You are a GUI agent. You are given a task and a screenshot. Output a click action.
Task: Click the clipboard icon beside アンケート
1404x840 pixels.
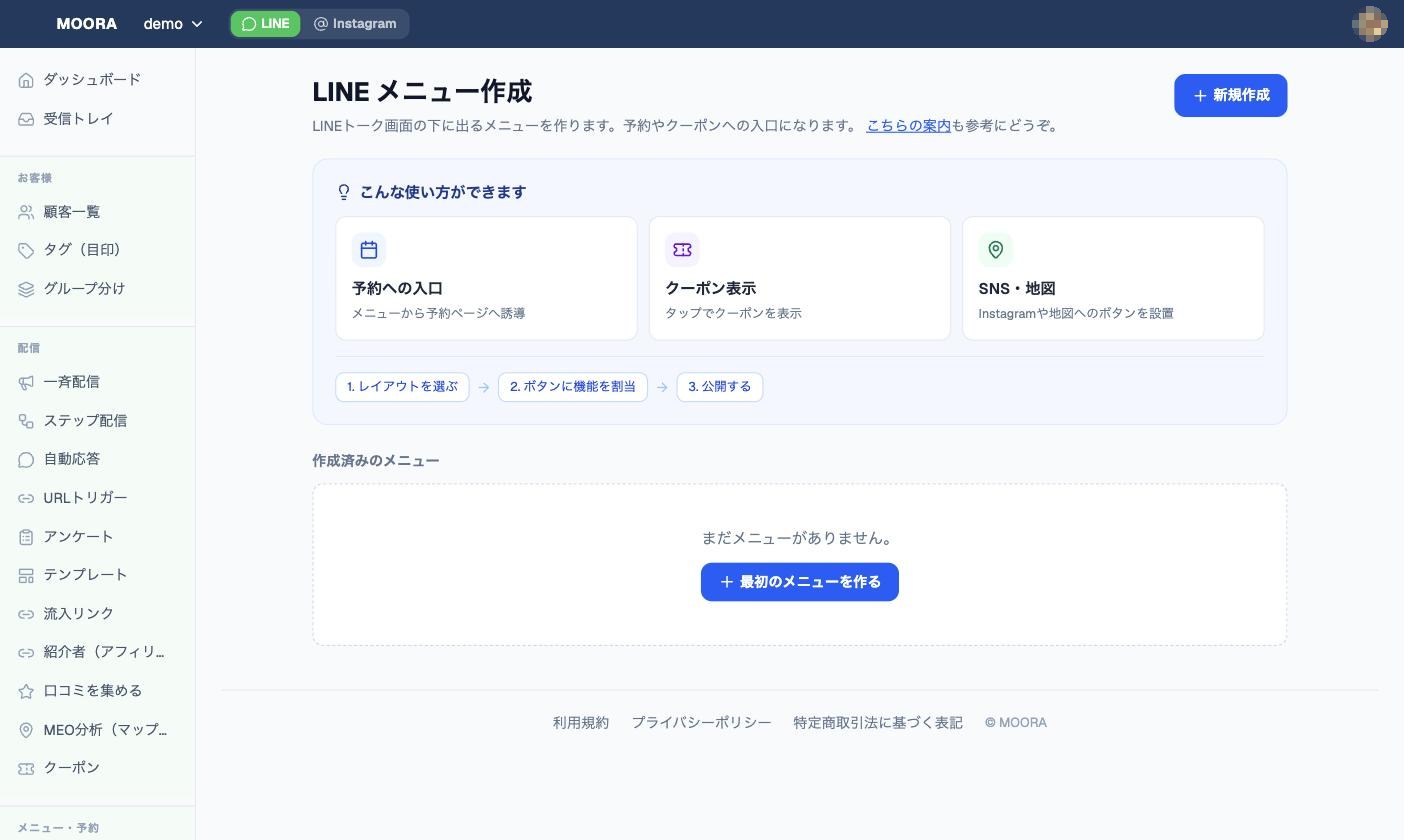[26, 537]
